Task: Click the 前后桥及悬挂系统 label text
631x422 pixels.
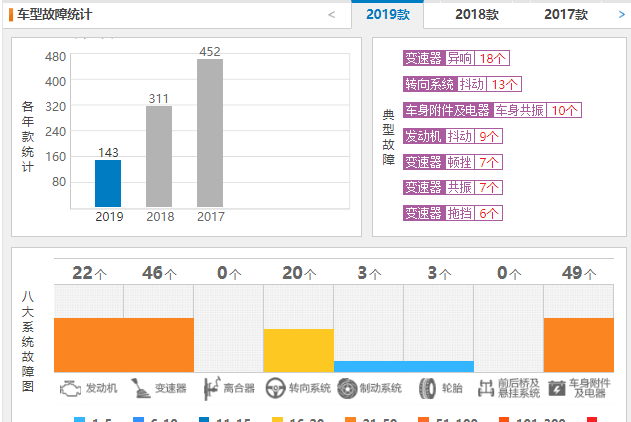Action: coord(519,388)
